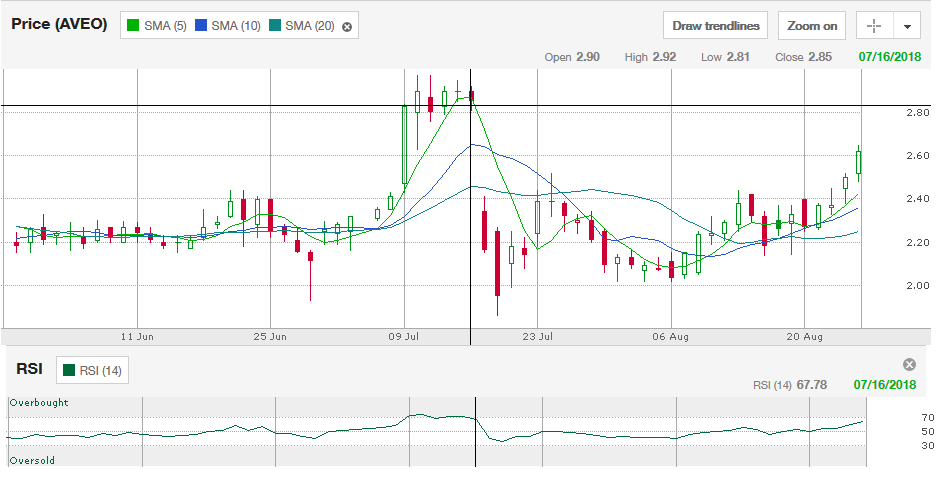Click the Oversold label in RSI chart

tap(32, 460)
